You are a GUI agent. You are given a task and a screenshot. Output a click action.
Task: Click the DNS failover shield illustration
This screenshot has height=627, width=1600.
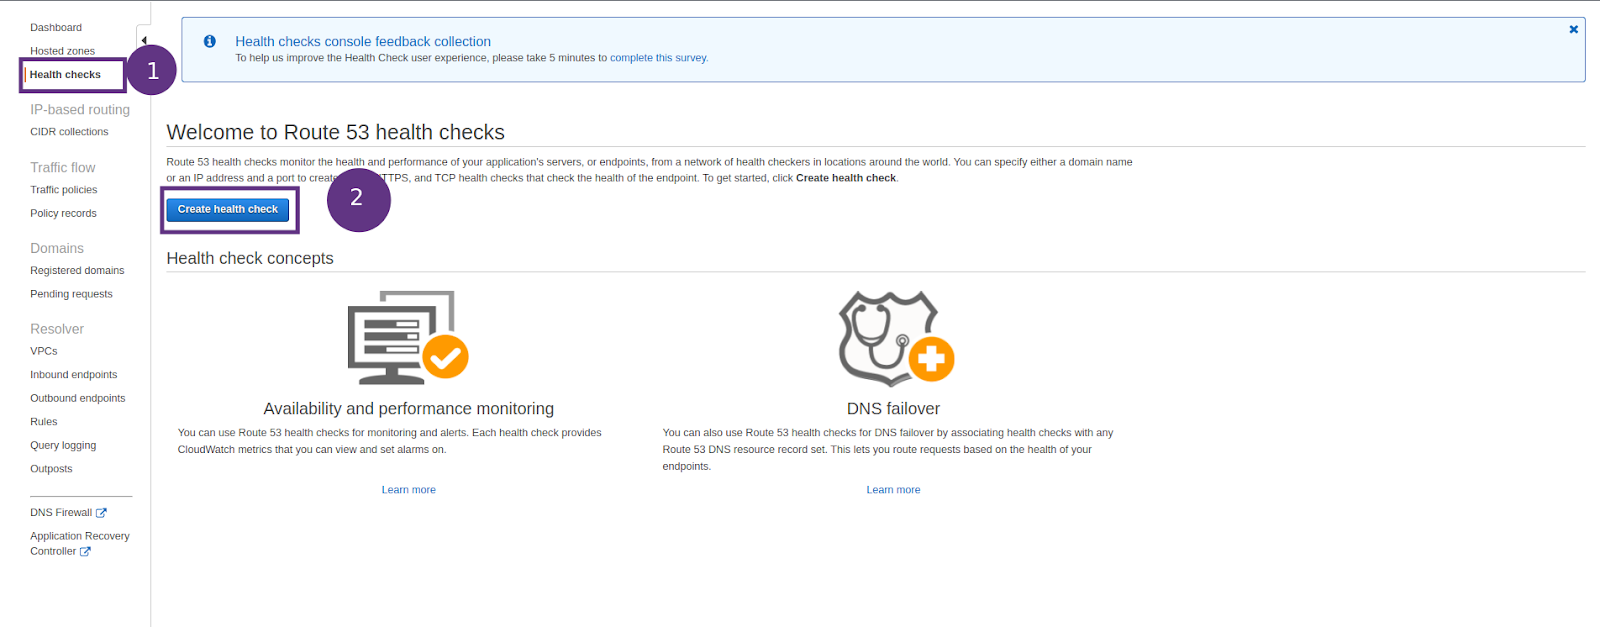click(x=895, y=338)
